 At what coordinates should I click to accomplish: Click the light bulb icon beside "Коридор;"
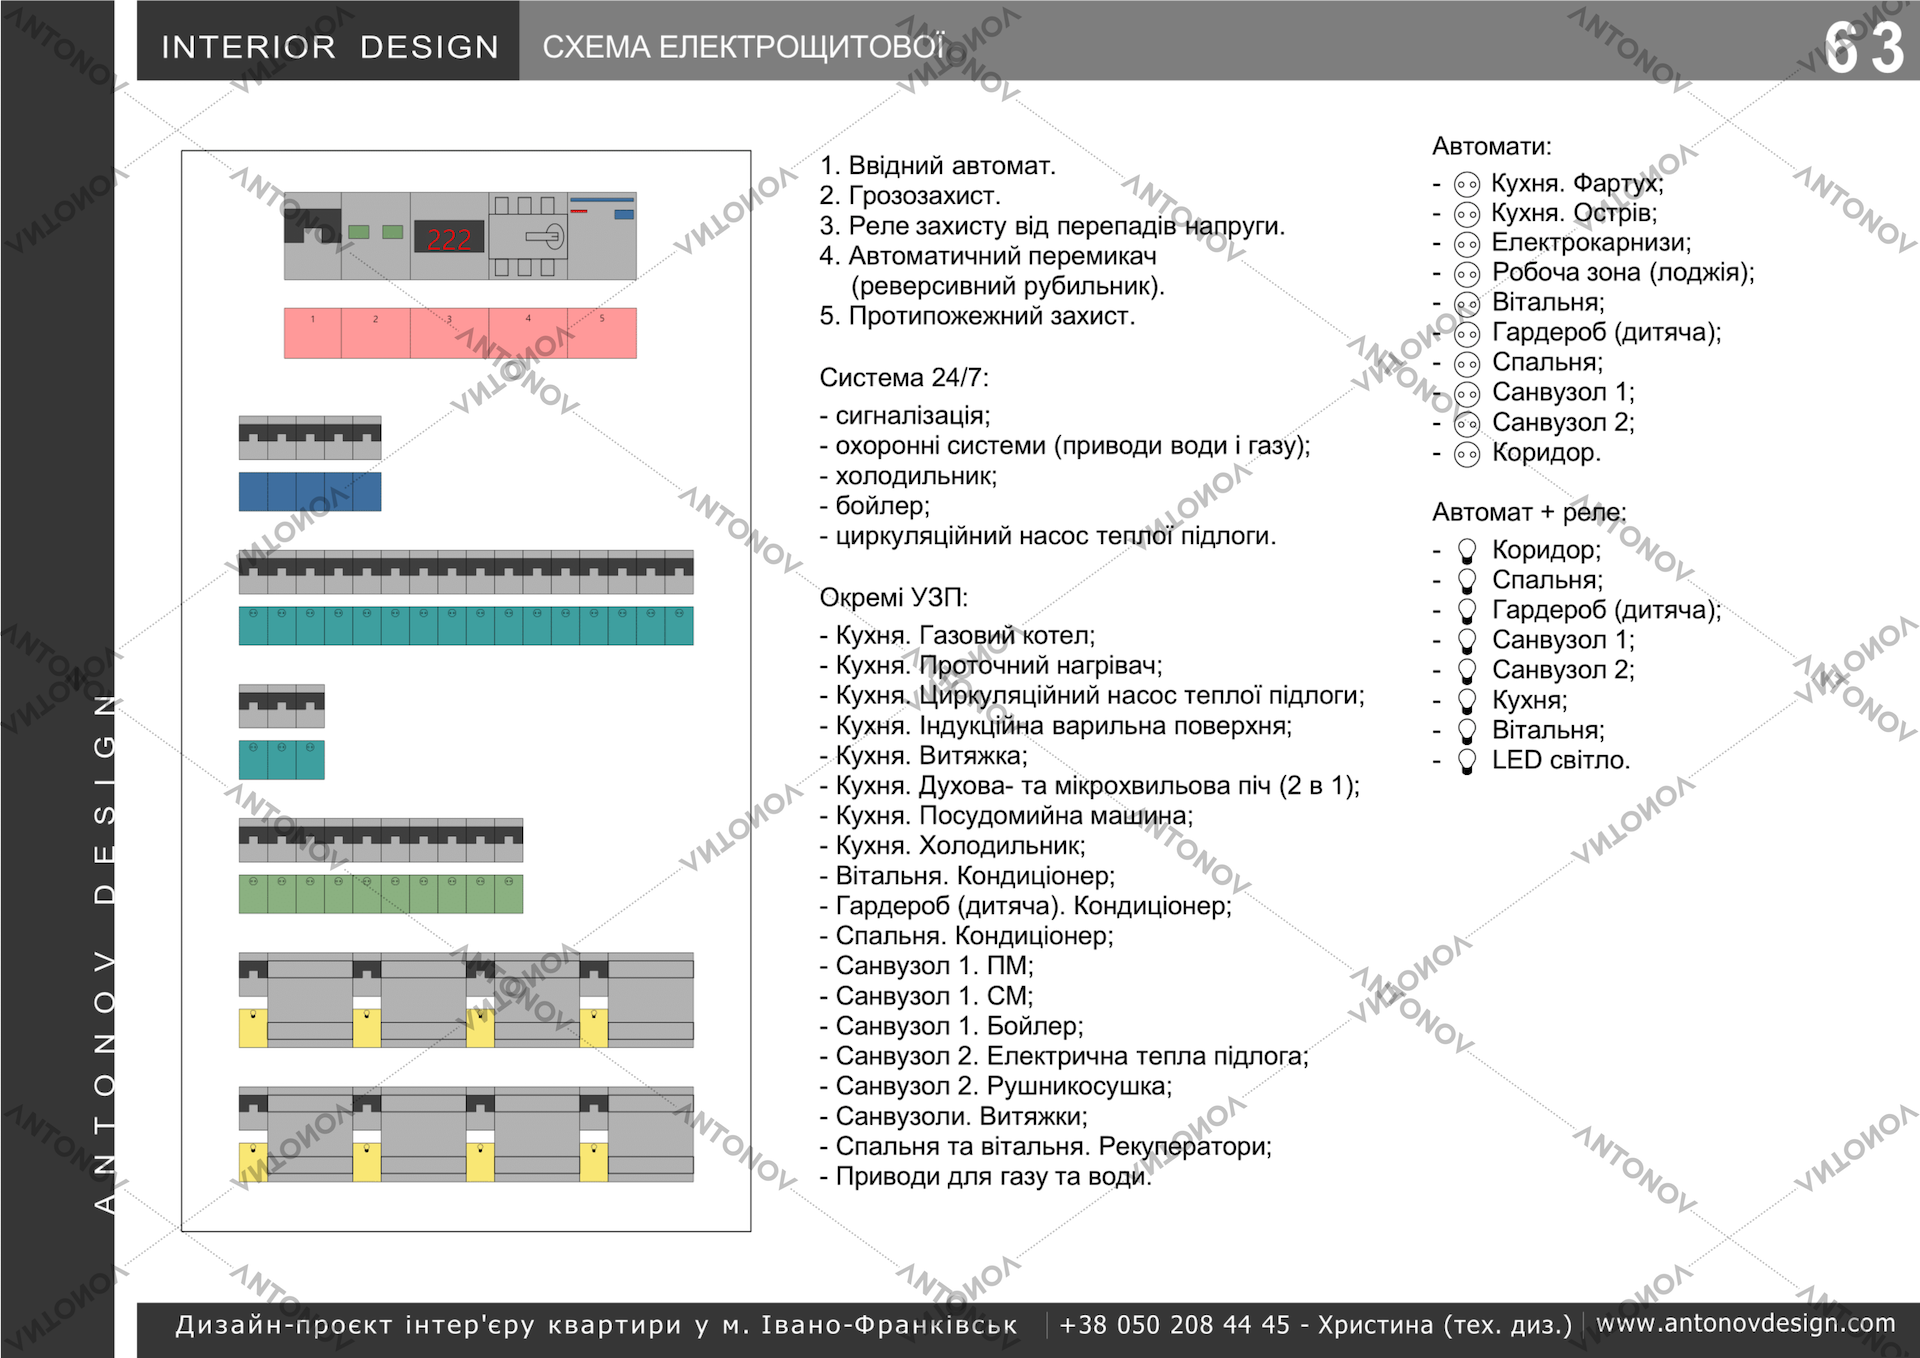pyautogui.click(x=1467, y=552)
